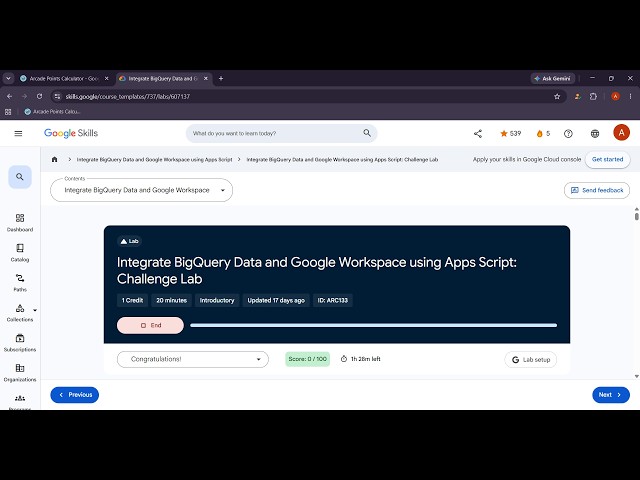Go to Next page
The image size is (640, 480).
pyautogui.click(x=611, y=395)
